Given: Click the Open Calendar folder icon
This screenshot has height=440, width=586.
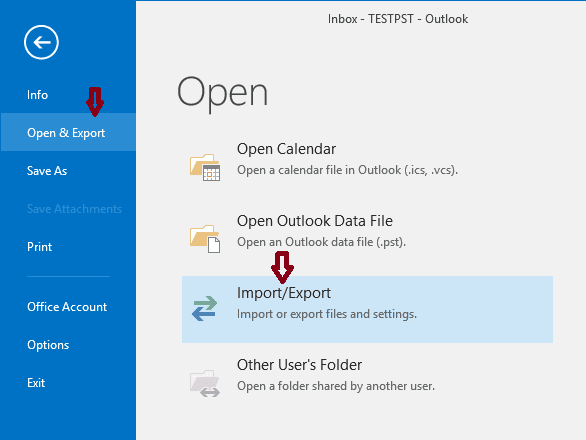Looking at the screenshot, I should pyautogui.click(x=205, y=167).
